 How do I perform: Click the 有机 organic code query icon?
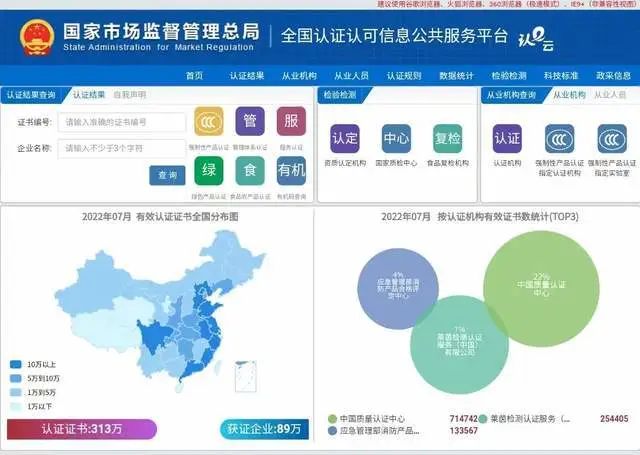(x=291, y=171)
